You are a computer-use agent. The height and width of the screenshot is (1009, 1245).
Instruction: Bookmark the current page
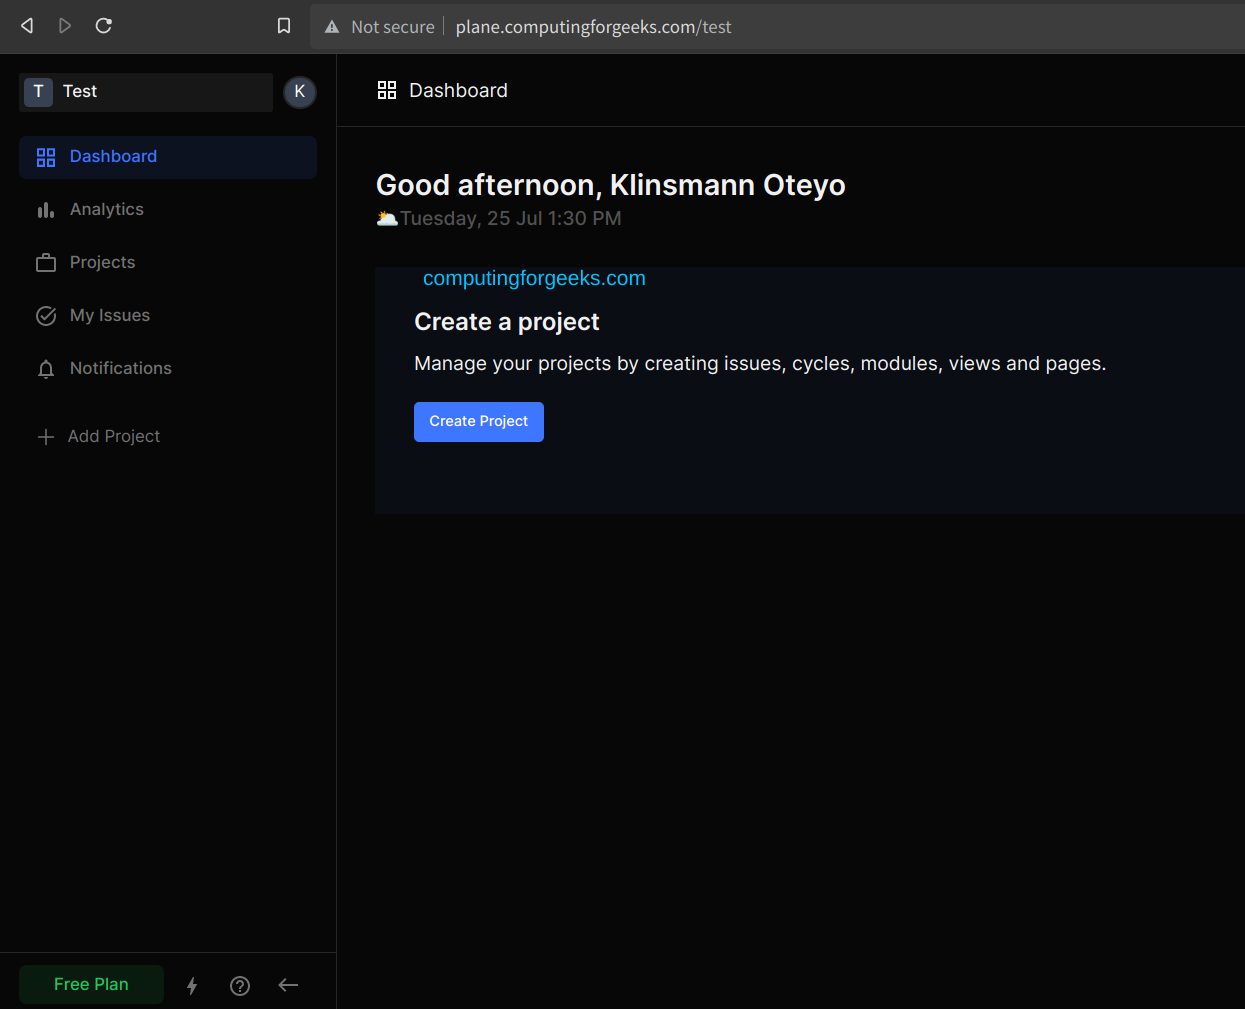(283, 26)
